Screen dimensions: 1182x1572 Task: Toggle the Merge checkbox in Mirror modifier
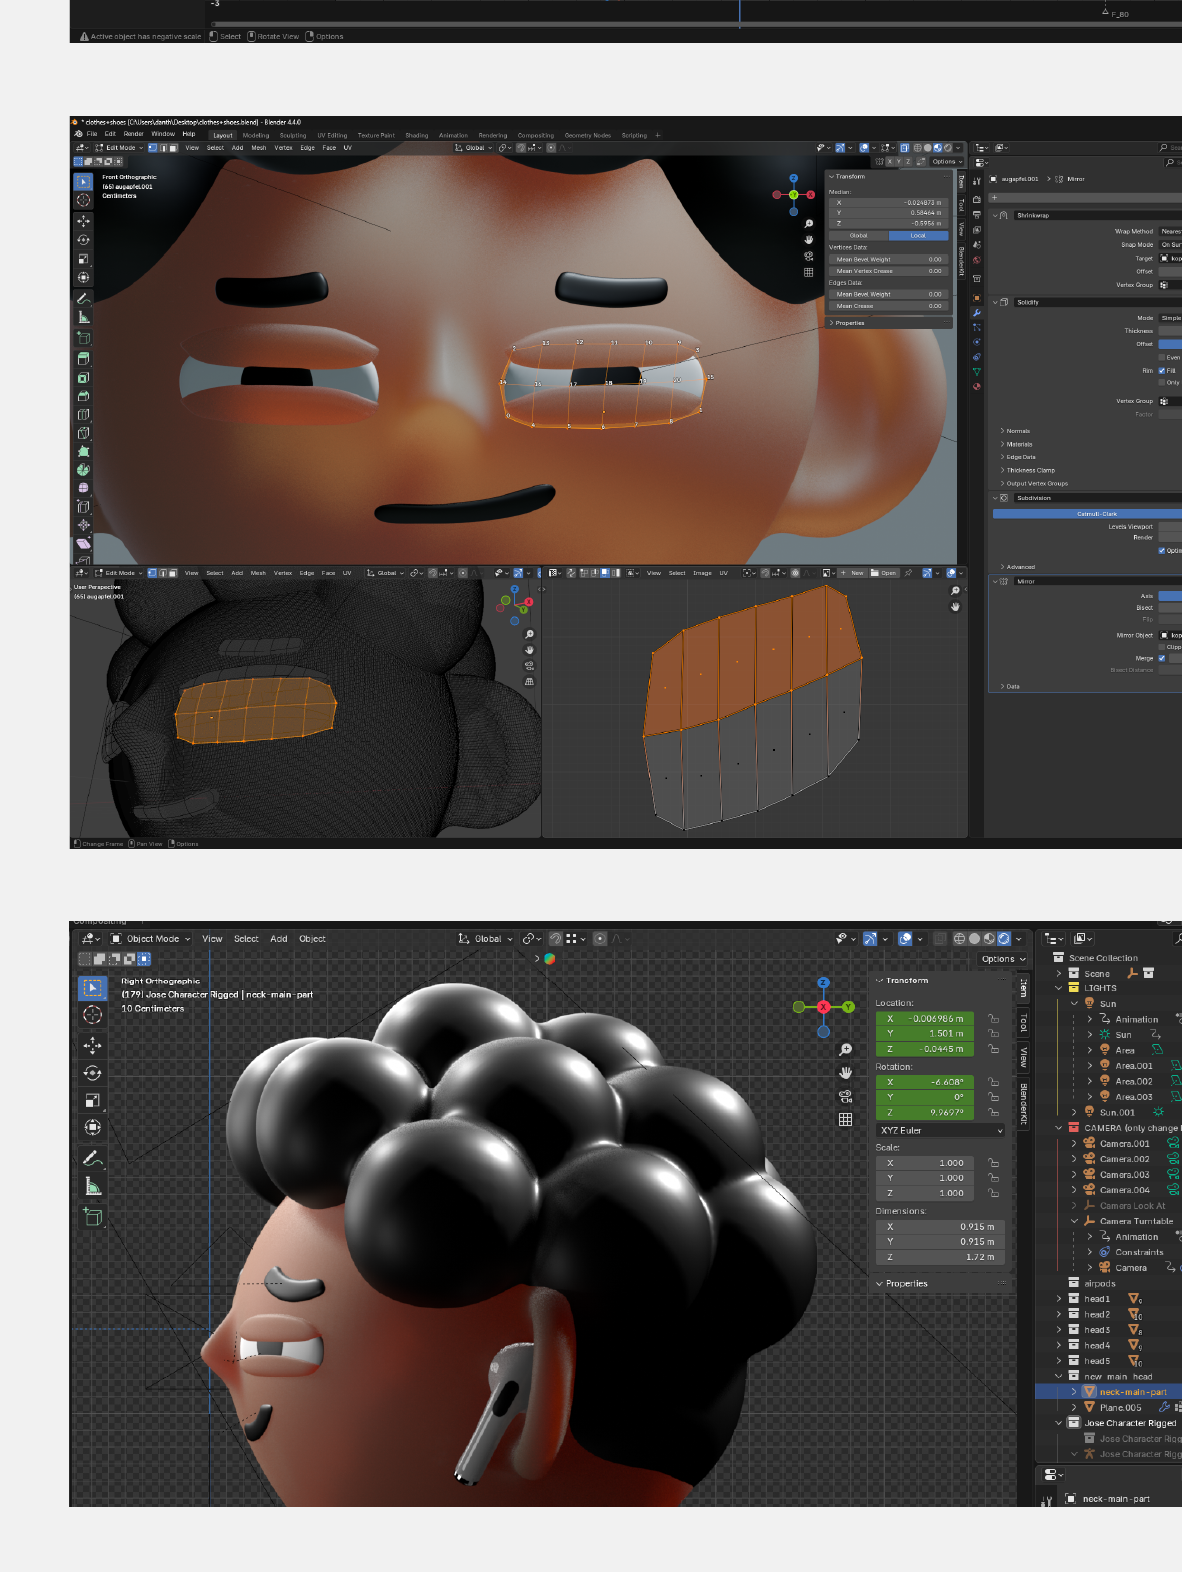pos(1162,658)
